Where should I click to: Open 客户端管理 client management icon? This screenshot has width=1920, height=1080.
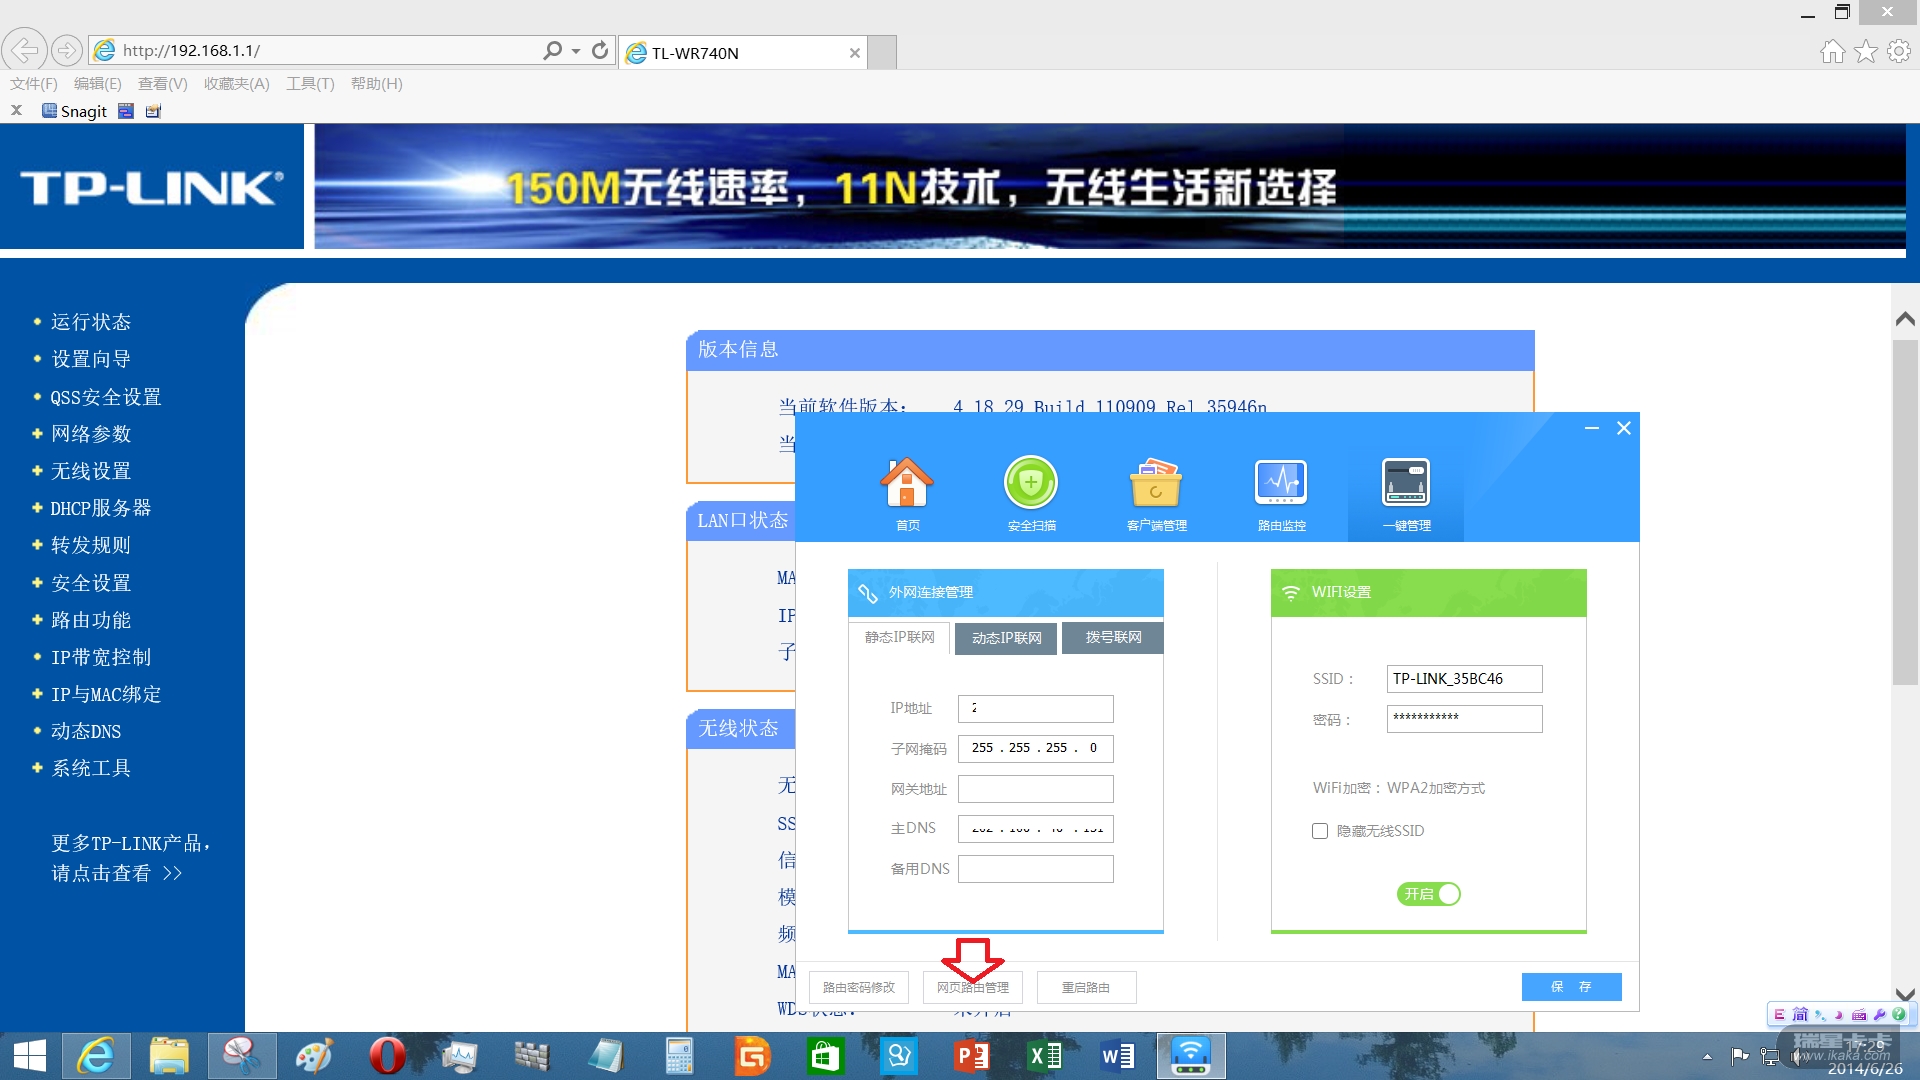(1156, 484)
